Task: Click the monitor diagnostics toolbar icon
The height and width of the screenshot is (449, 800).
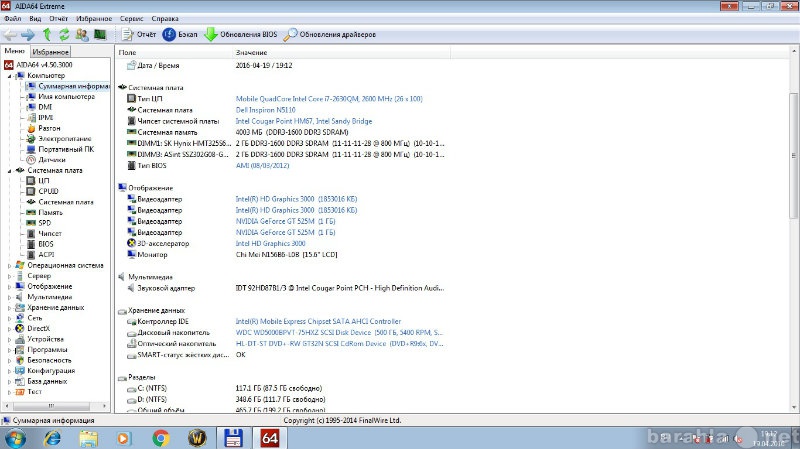Action: [x=100, y=35]
